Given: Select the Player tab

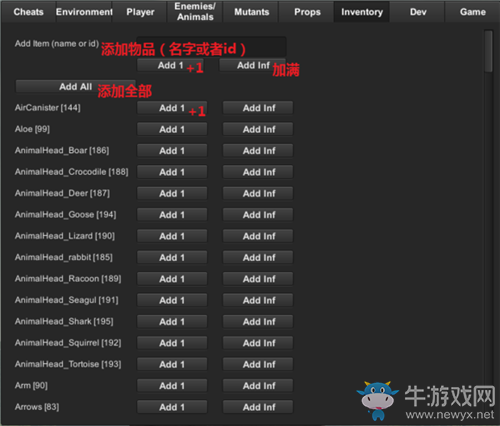Looking at the screenshot, I should pos(140,12).
